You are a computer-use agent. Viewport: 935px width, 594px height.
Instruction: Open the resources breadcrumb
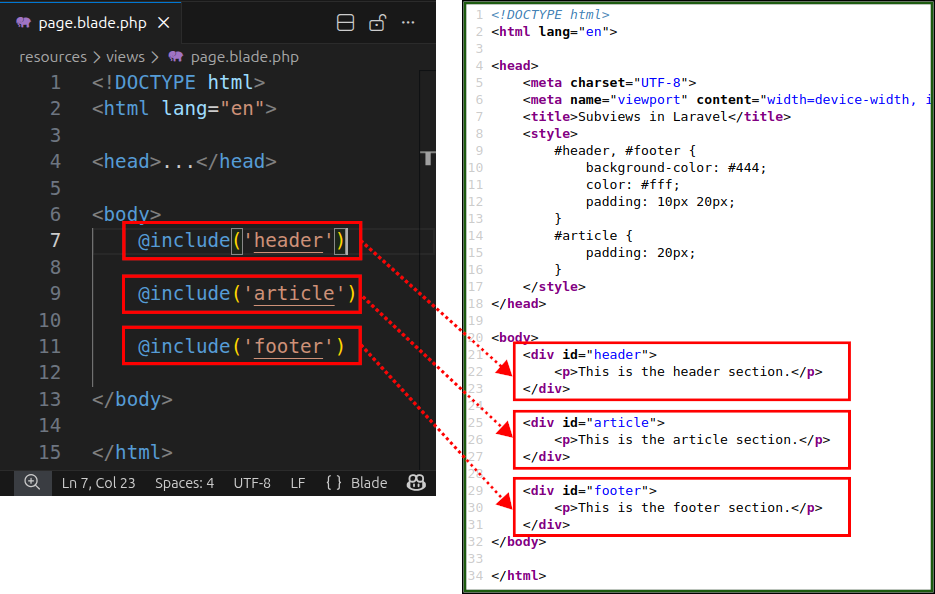(x=53, y=57)
